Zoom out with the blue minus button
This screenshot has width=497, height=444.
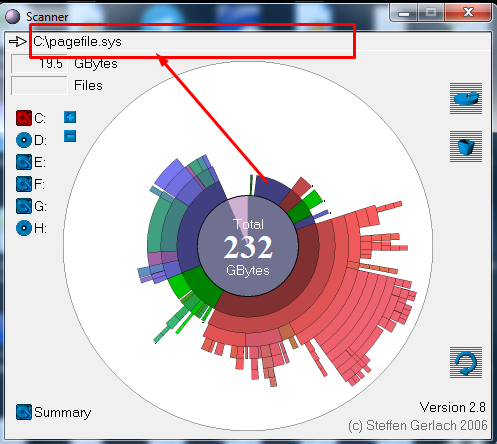click(70, 136)
